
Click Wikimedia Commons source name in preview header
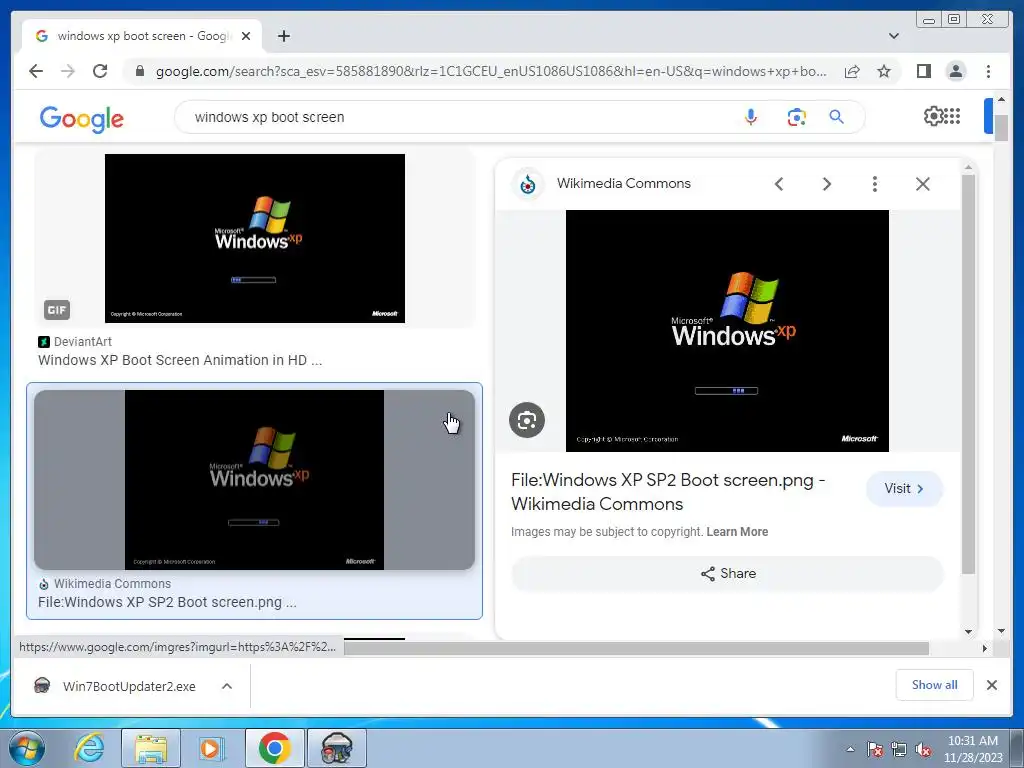coord(624,184)
